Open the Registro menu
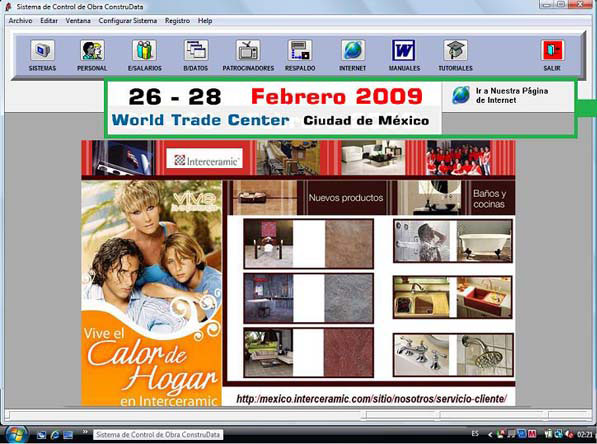 point(177,21)
